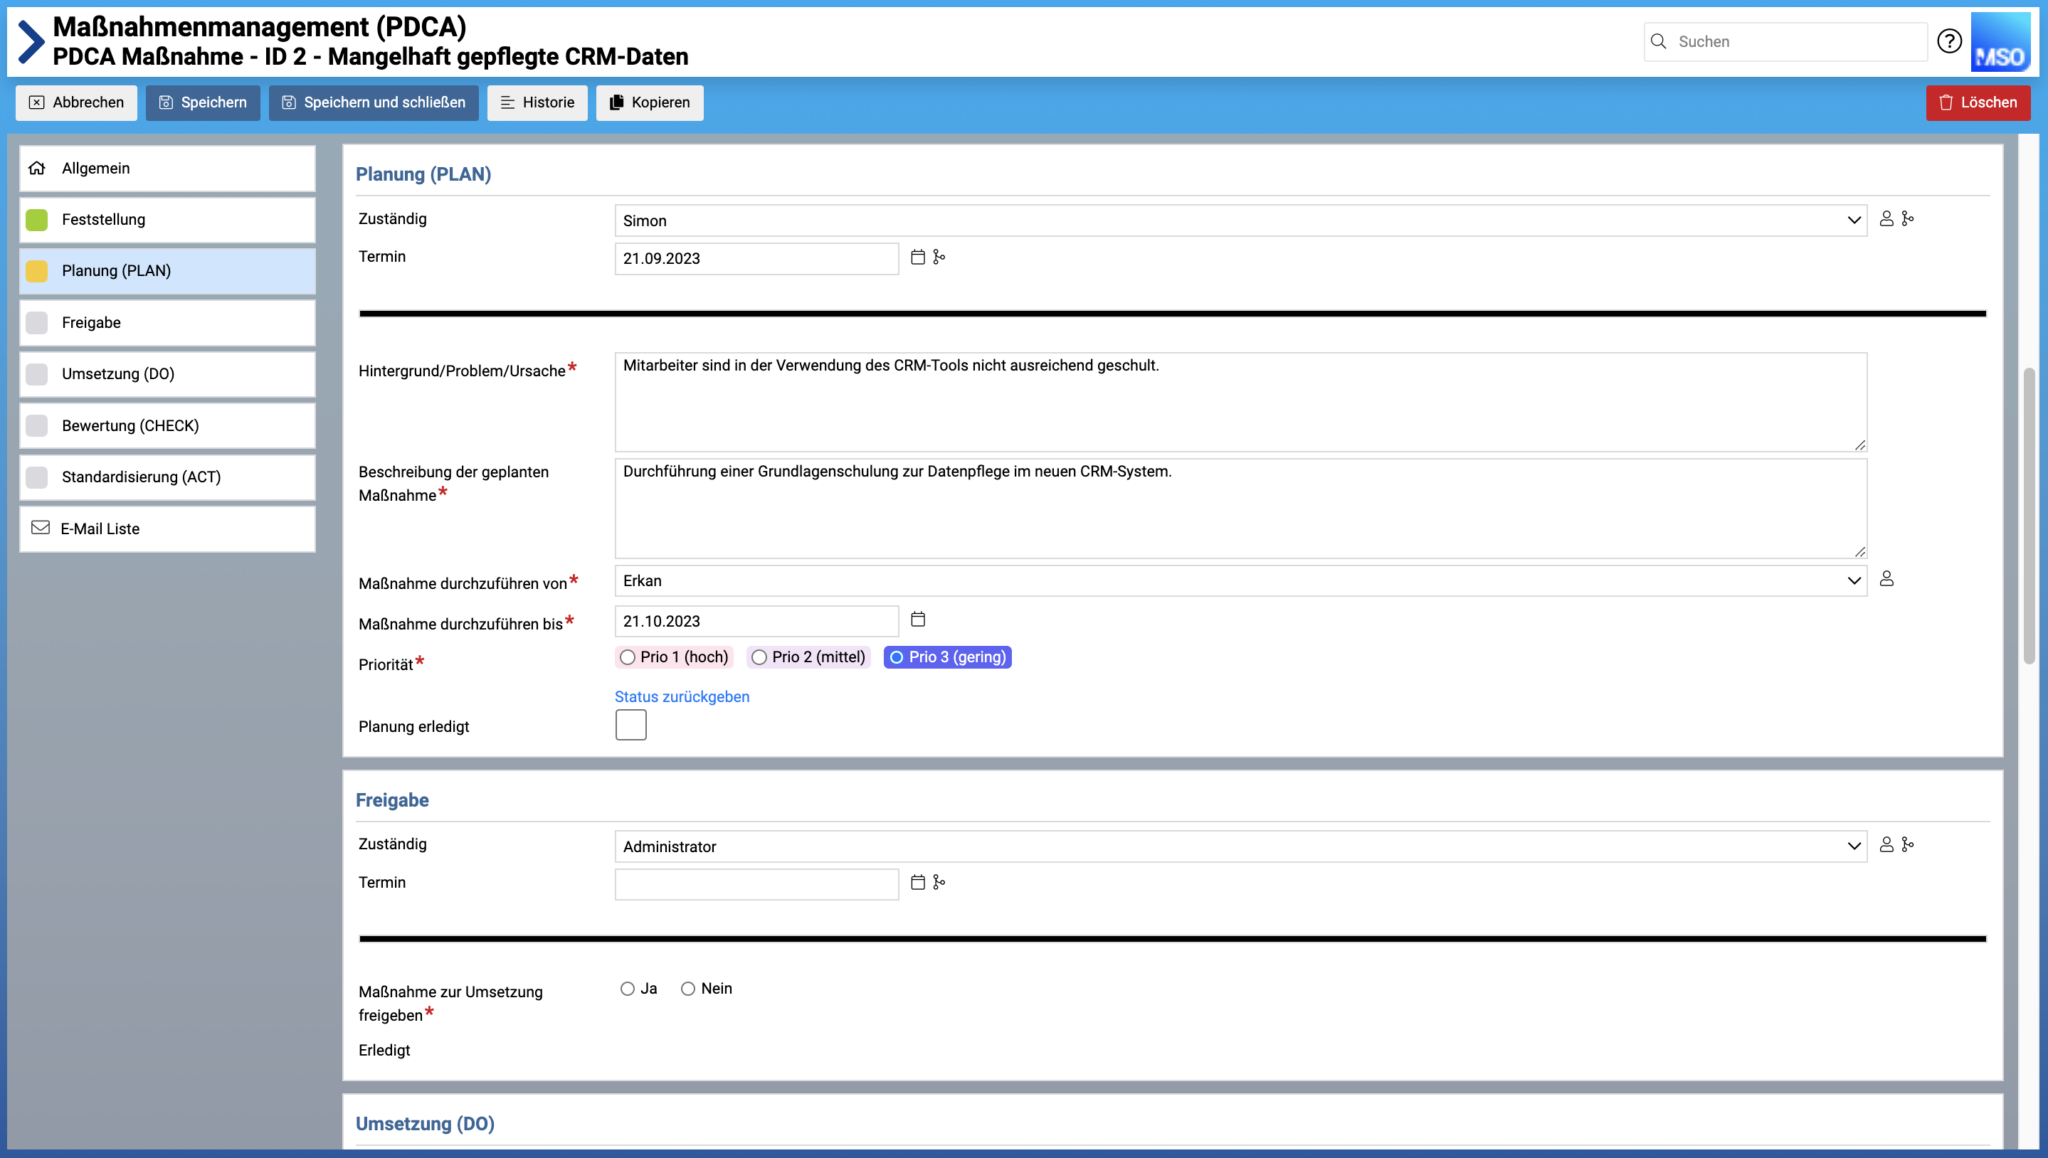Click the Status zurückgeben link
This screenshot has width=2048, height=1158.
(682, 697)
